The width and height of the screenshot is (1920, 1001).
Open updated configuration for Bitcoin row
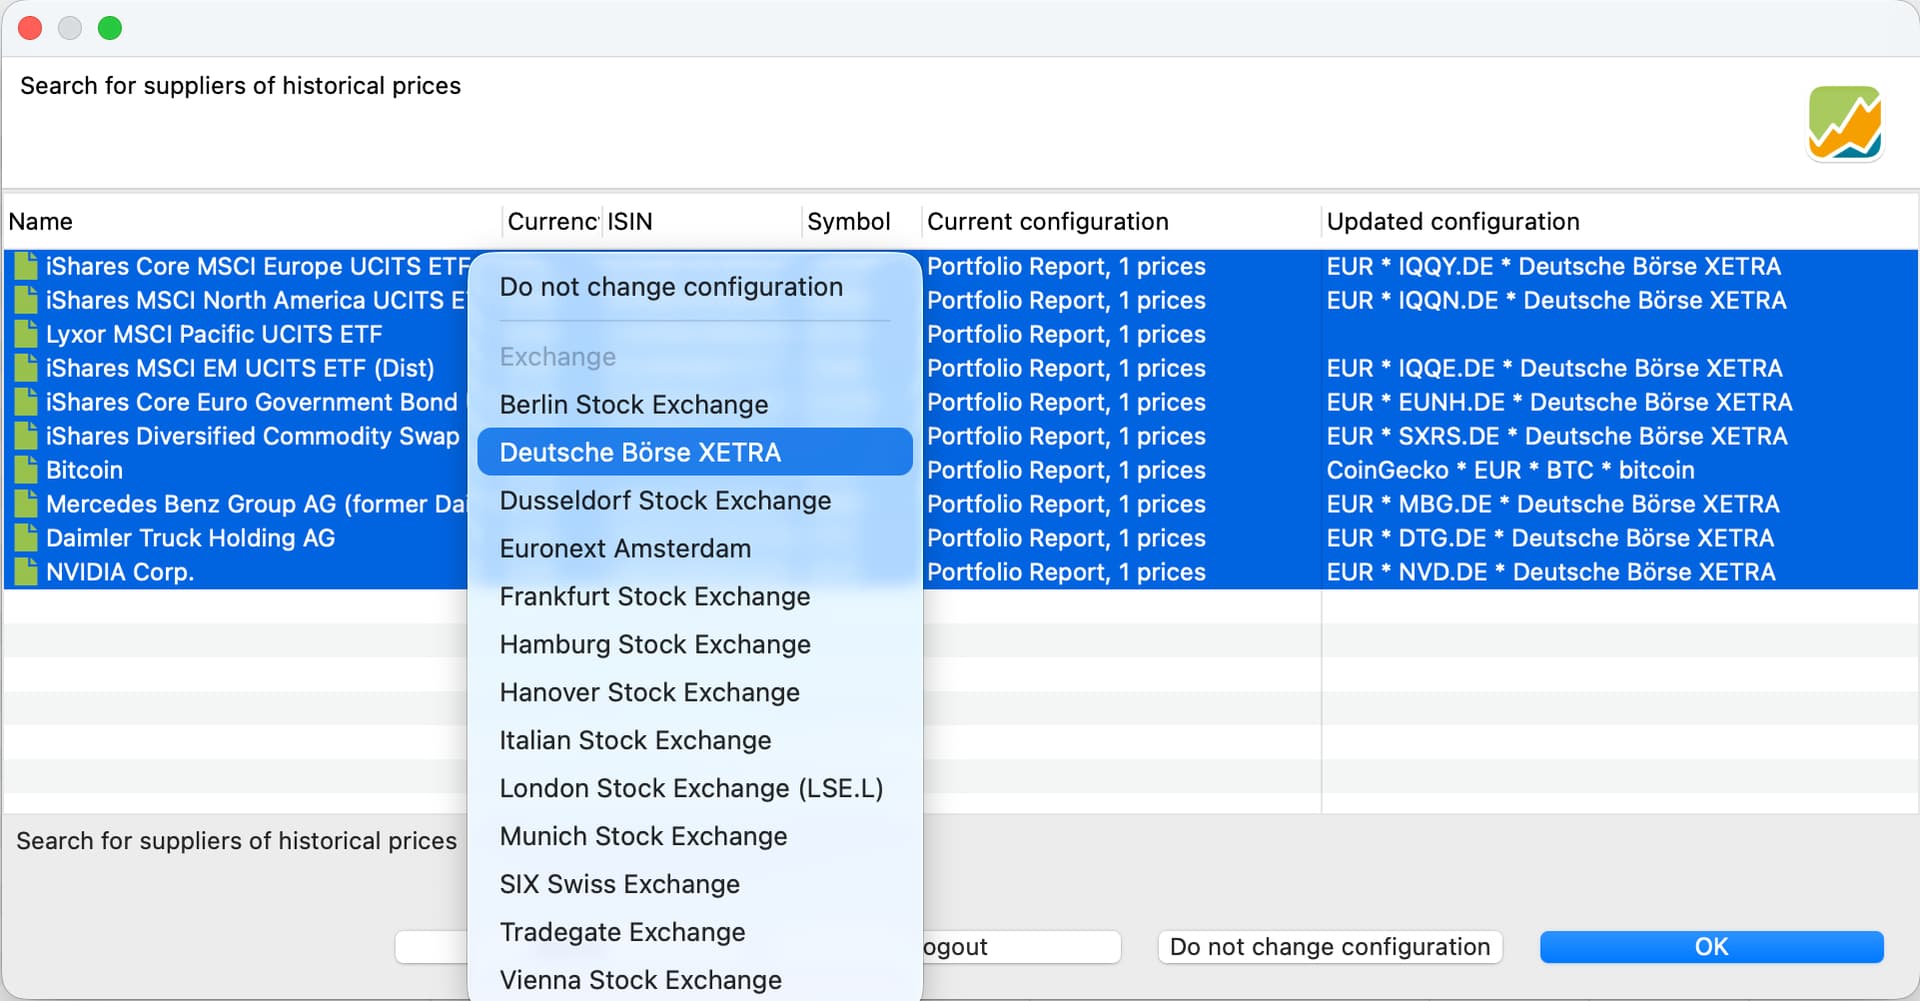coord(1510,470)
